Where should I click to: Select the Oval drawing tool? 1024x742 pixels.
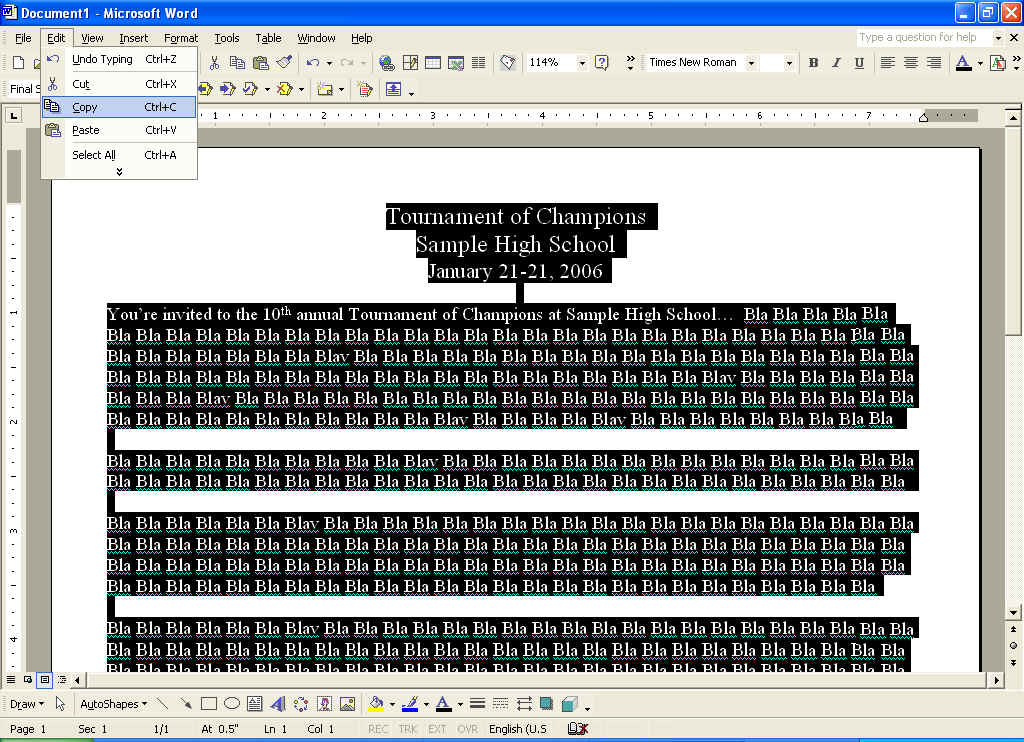(x=232, y=704)
